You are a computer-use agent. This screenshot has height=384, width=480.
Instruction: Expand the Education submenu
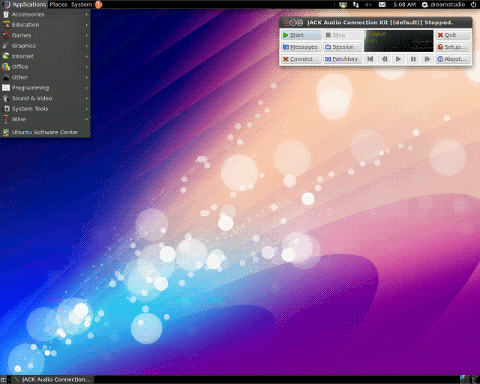pos(45,25)
